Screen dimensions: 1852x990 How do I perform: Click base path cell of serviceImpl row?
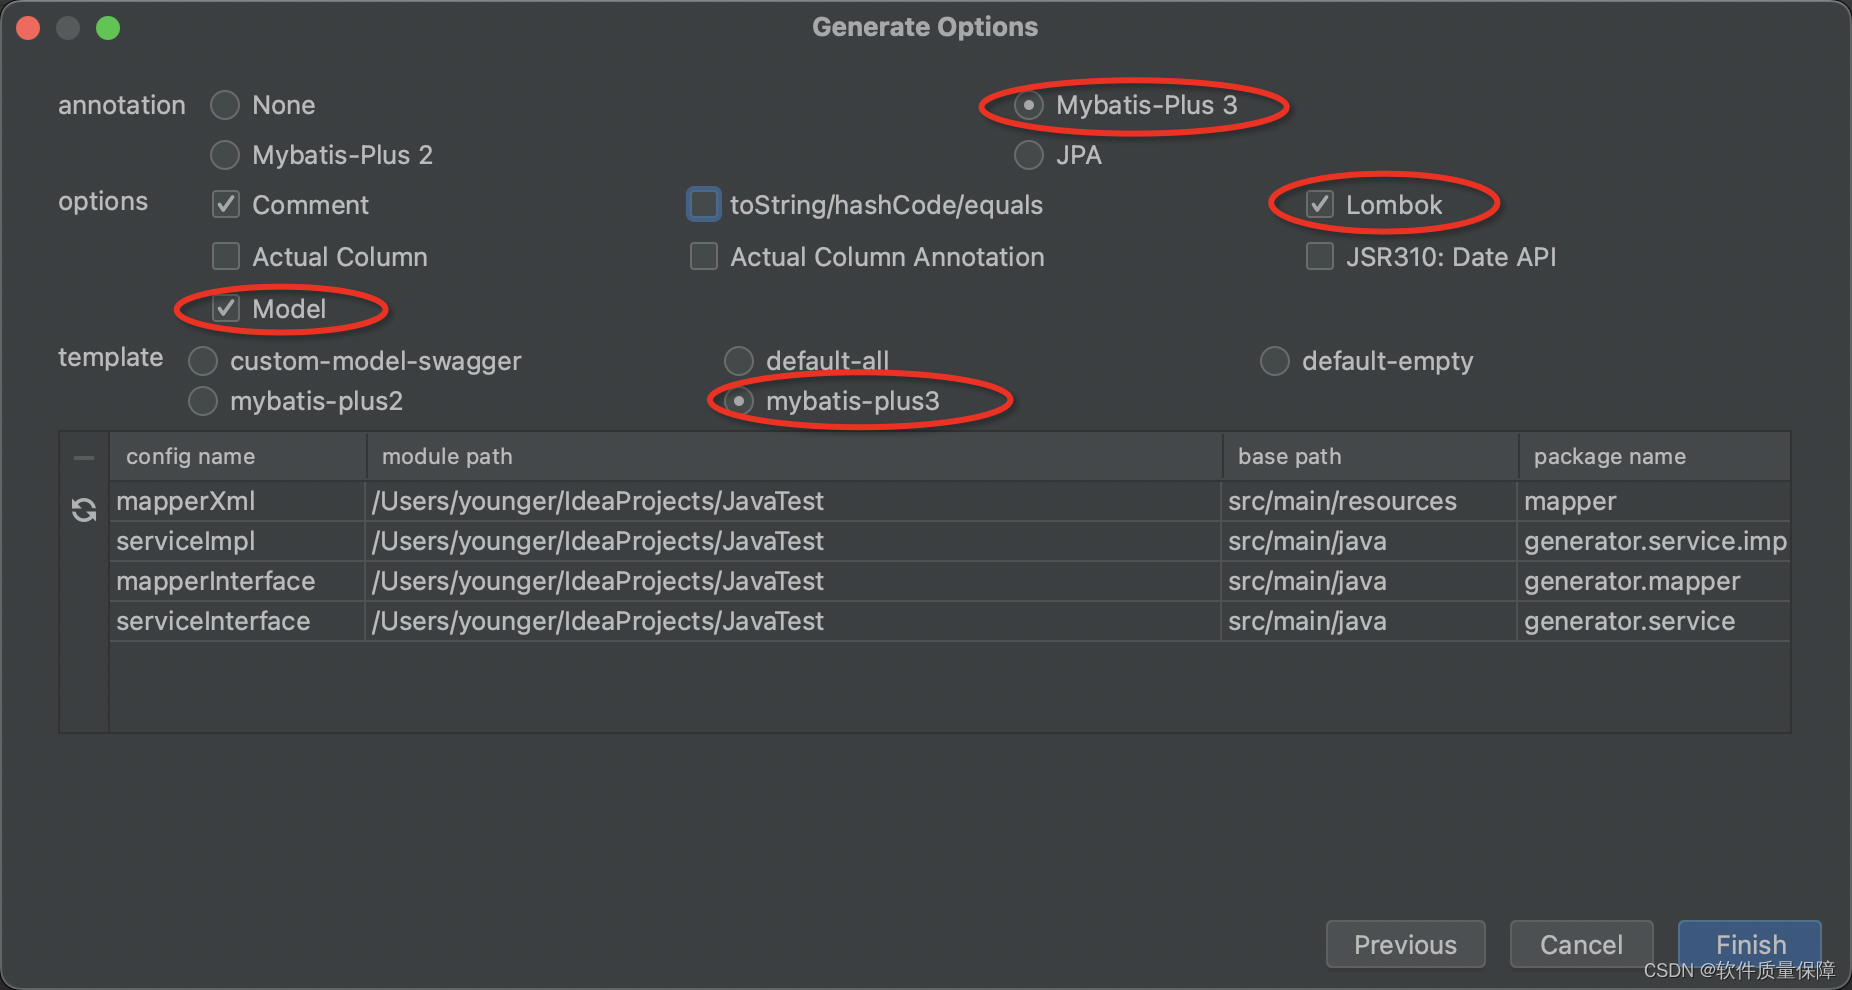[1371, 541]
